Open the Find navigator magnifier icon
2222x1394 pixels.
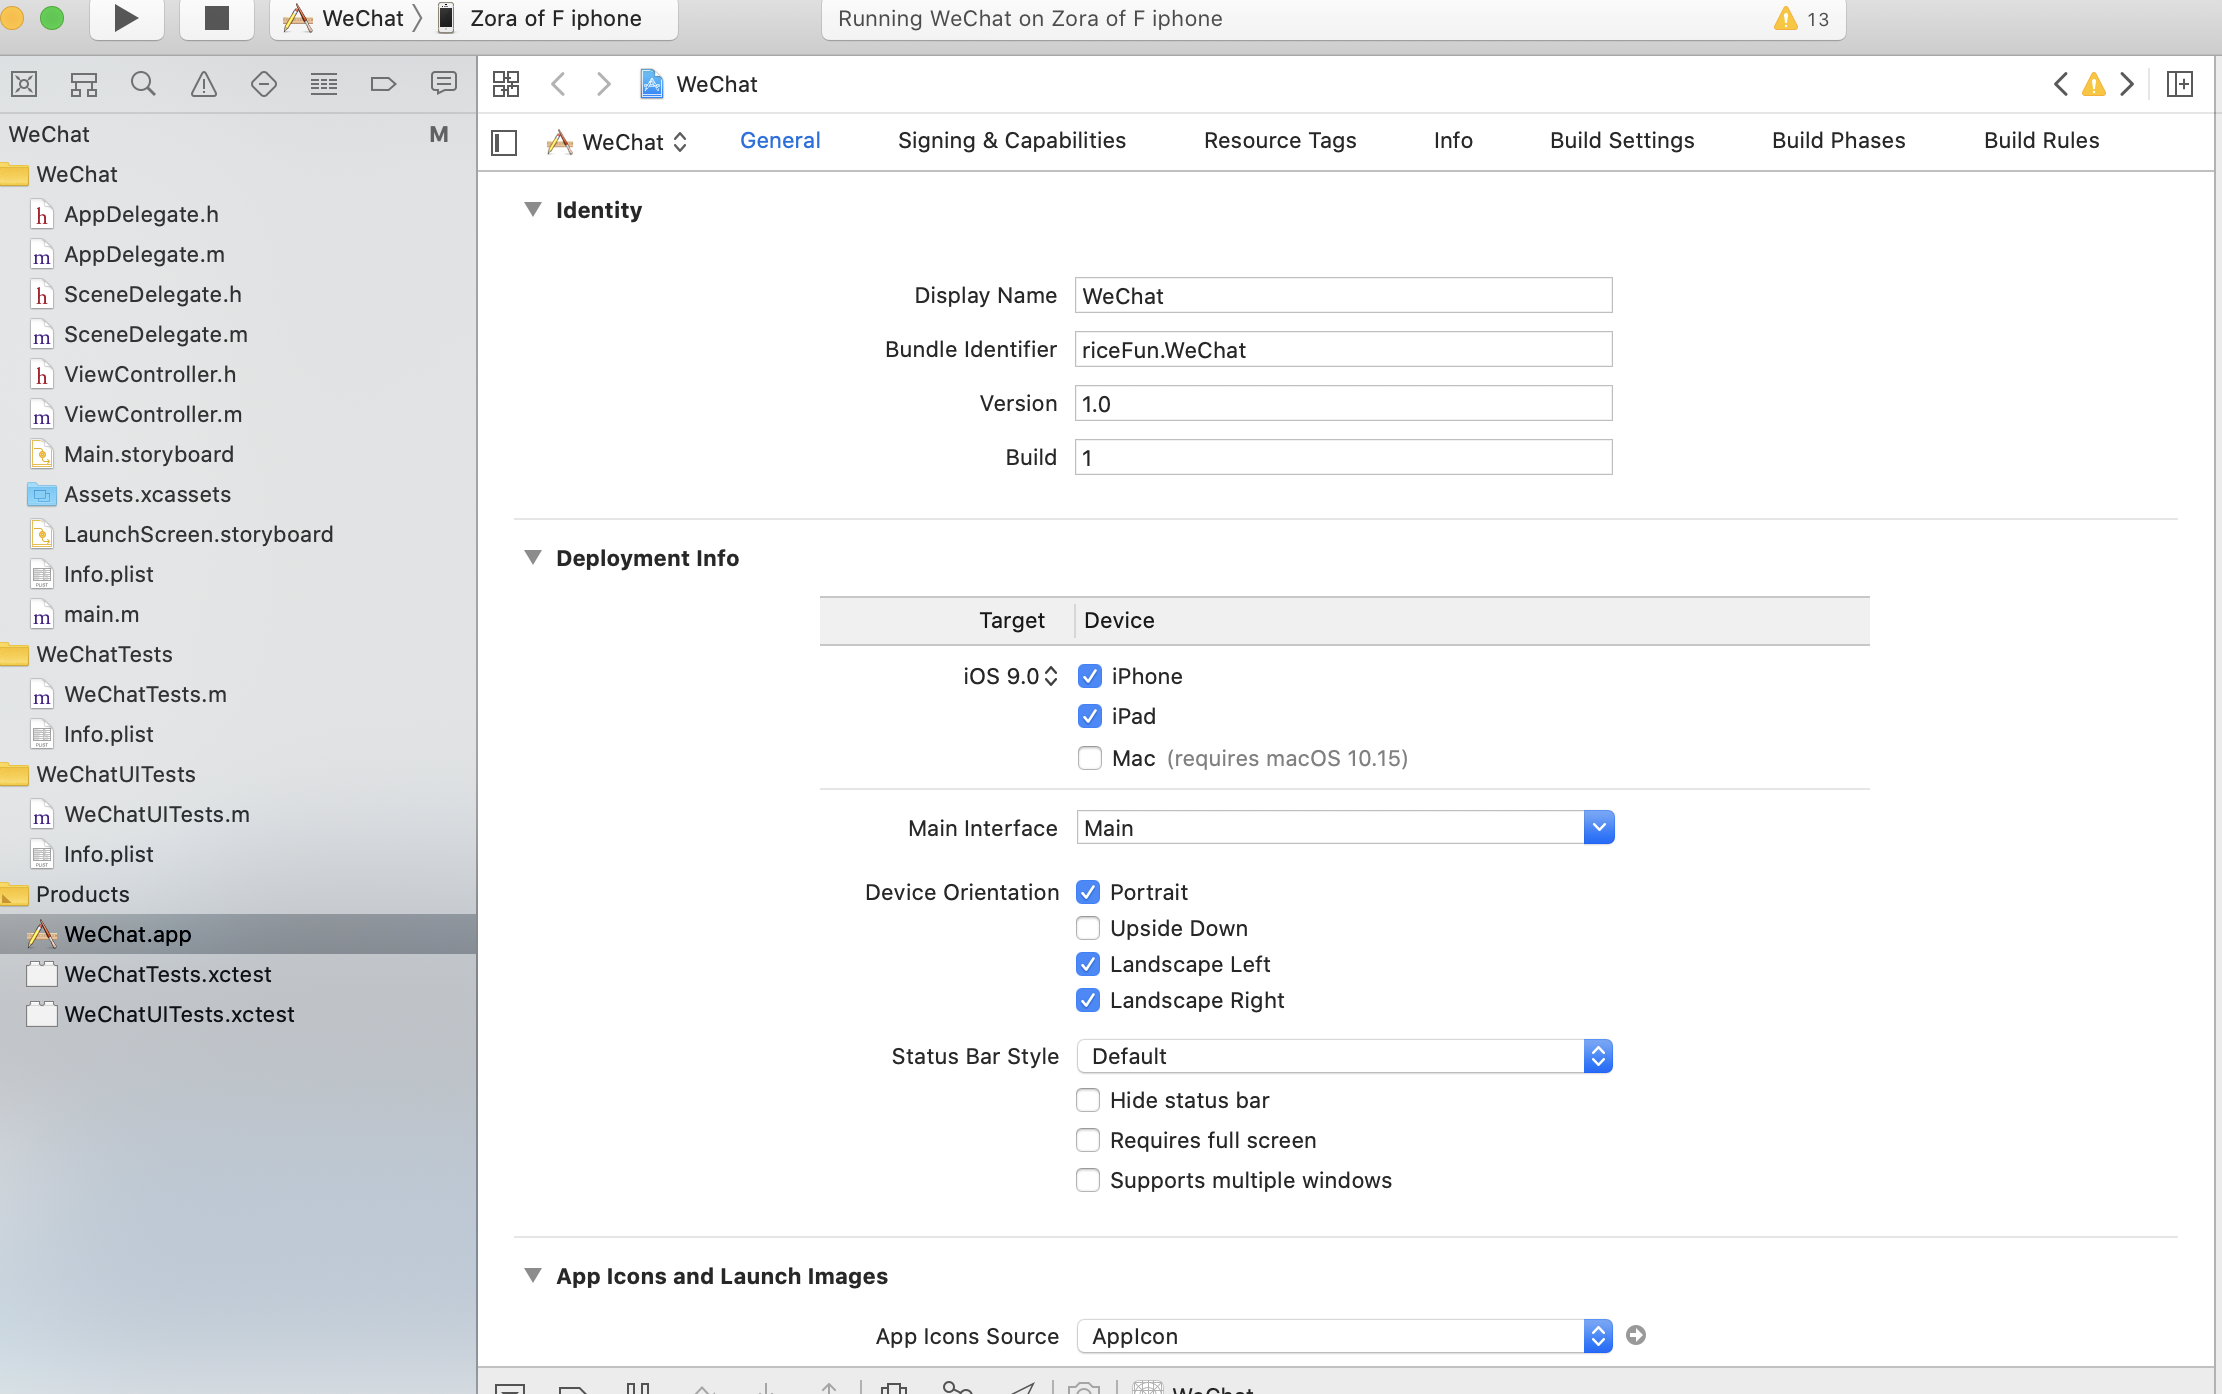click(143, 84)
